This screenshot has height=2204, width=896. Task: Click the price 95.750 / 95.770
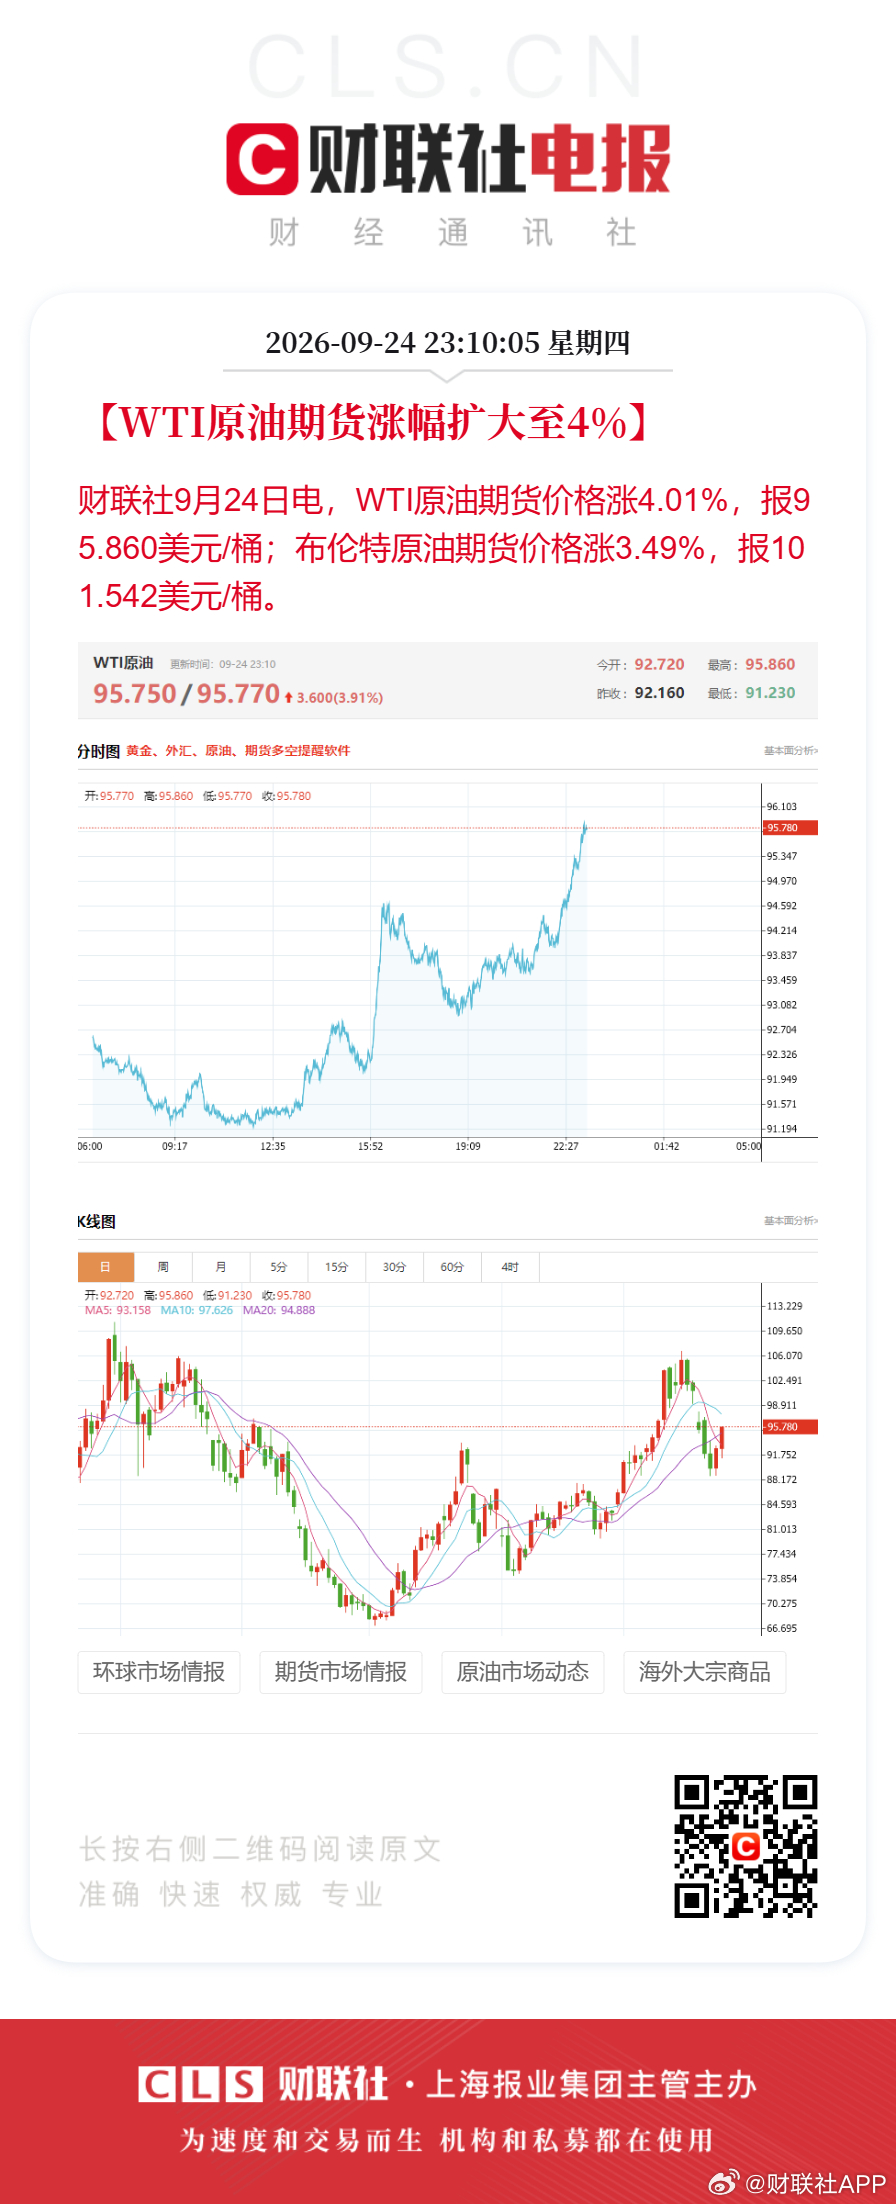point(186,694)
